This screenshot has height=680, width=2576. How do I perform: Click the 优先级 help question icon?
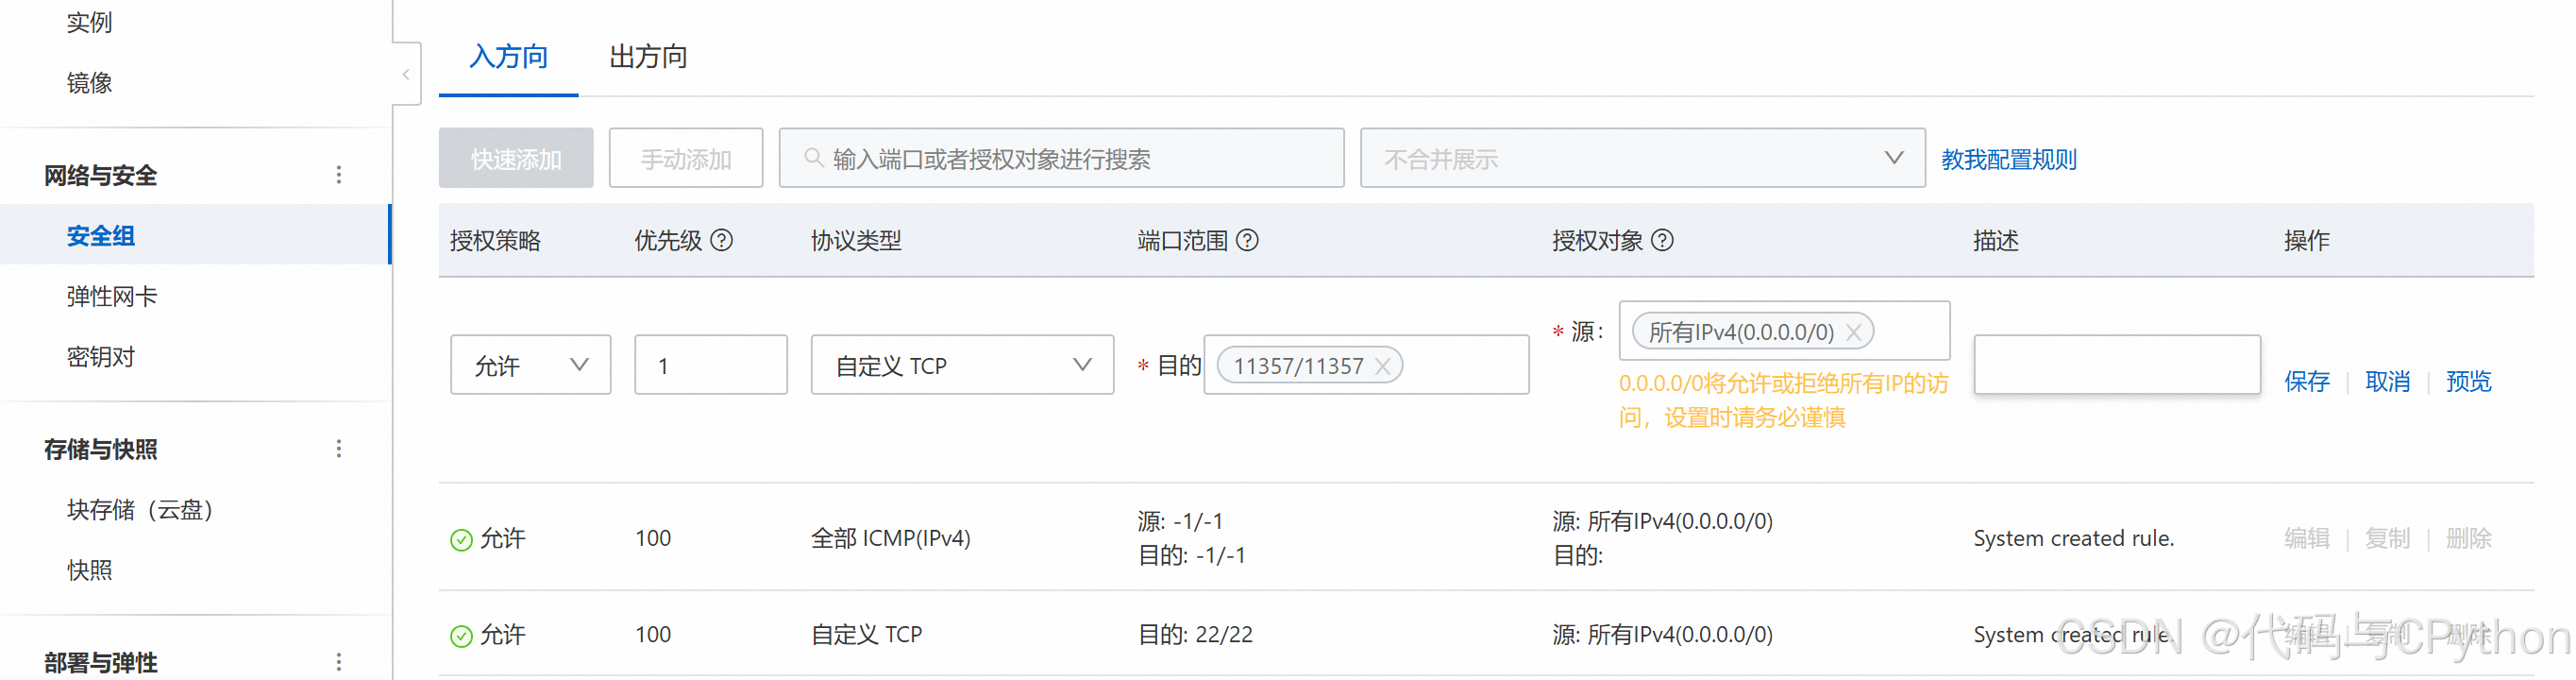(x=721, y=240)
